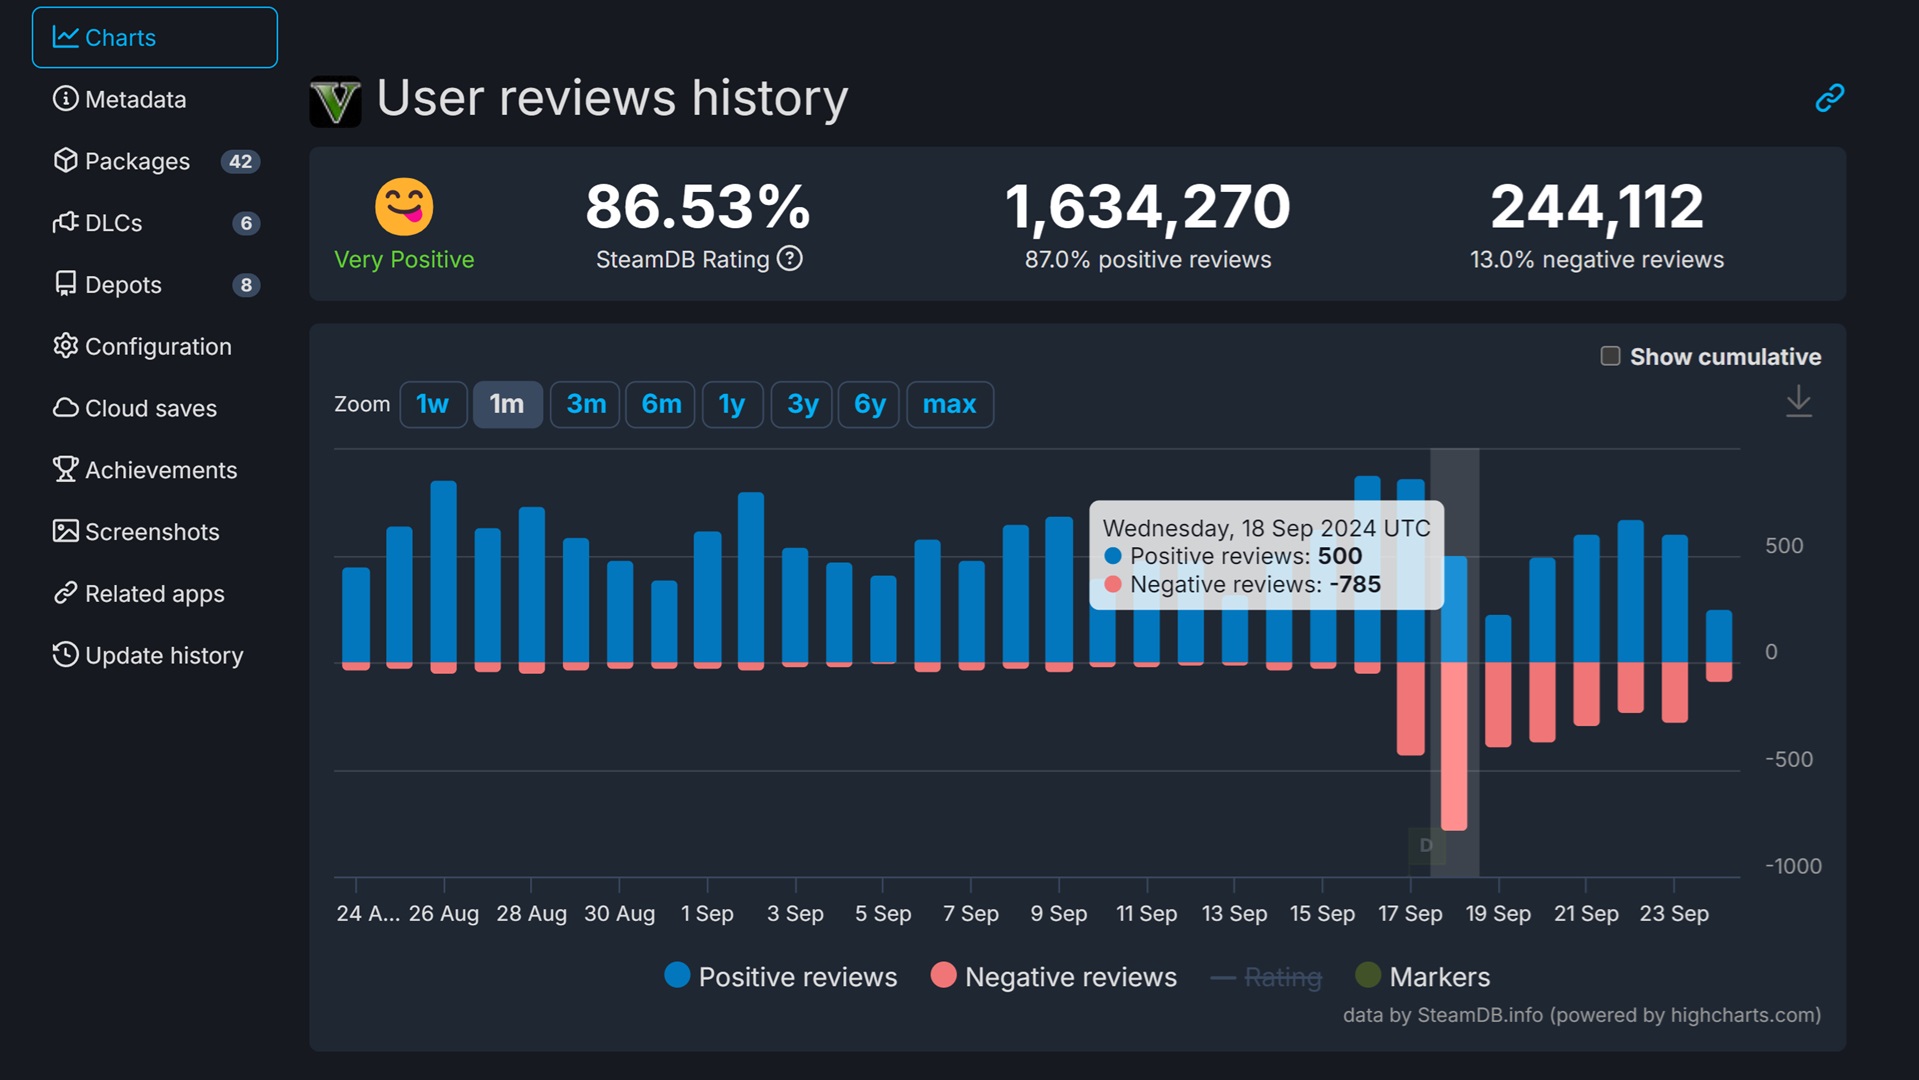Click the permalink icon near the title
1919x1080 pixels.
pyautogui.click(x=1829, y=97)
